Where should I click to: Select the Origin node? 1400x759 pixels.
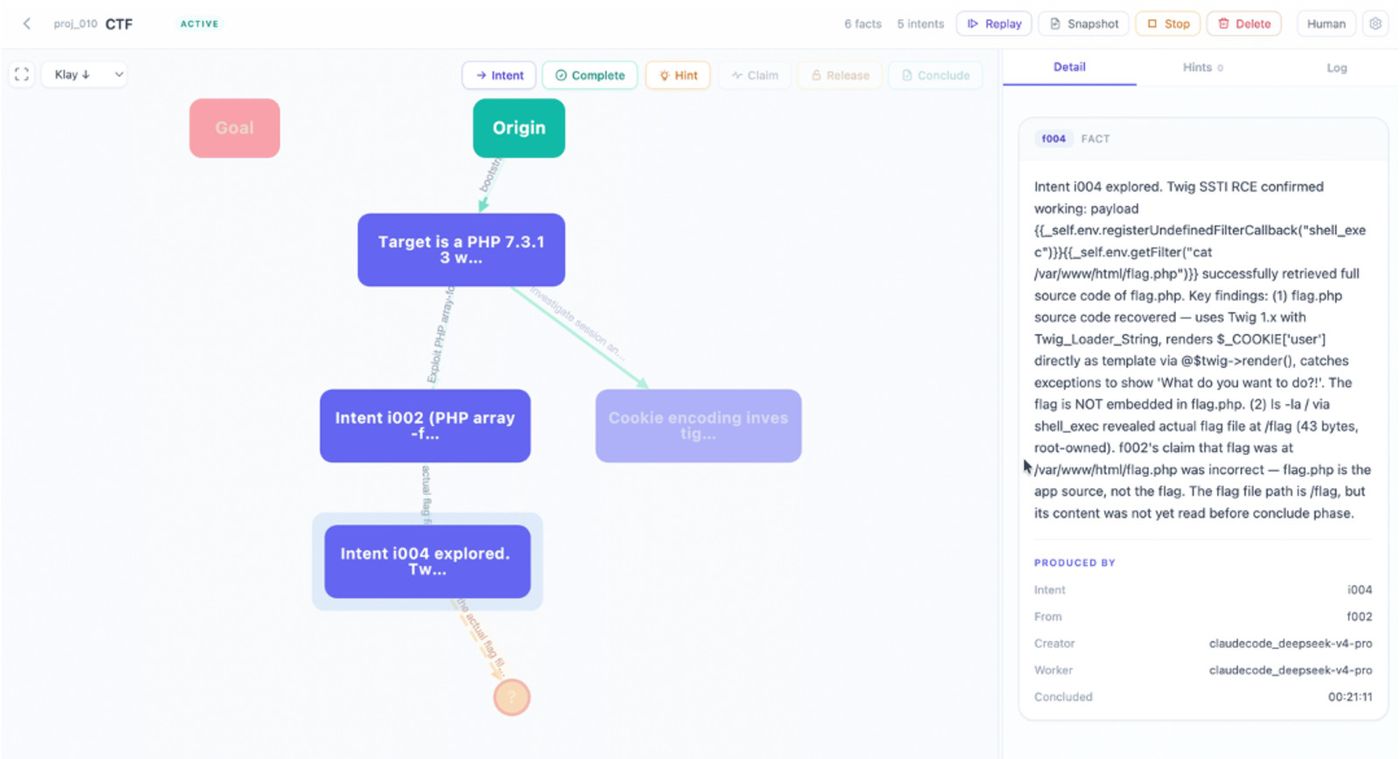(x=519, y=128)
